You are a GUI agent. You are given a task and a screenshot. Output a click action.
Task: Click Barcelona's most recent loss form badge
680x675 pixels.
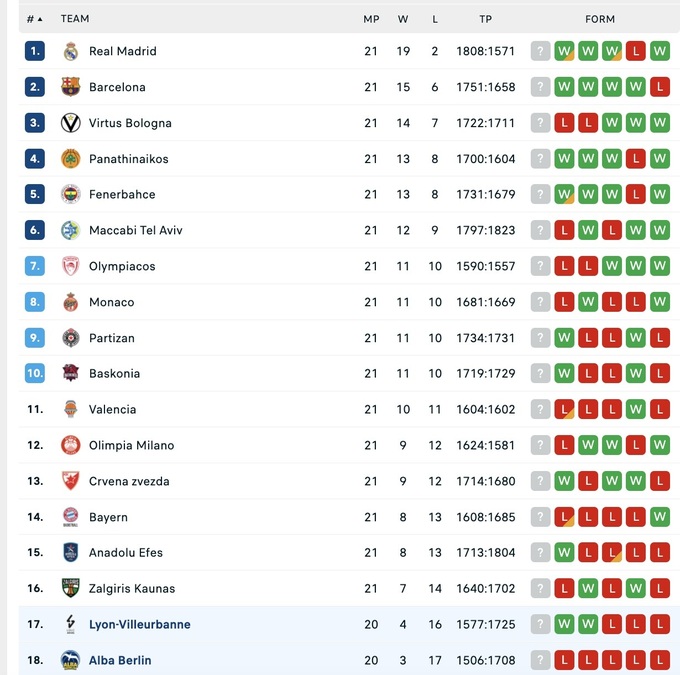[659, 87]
